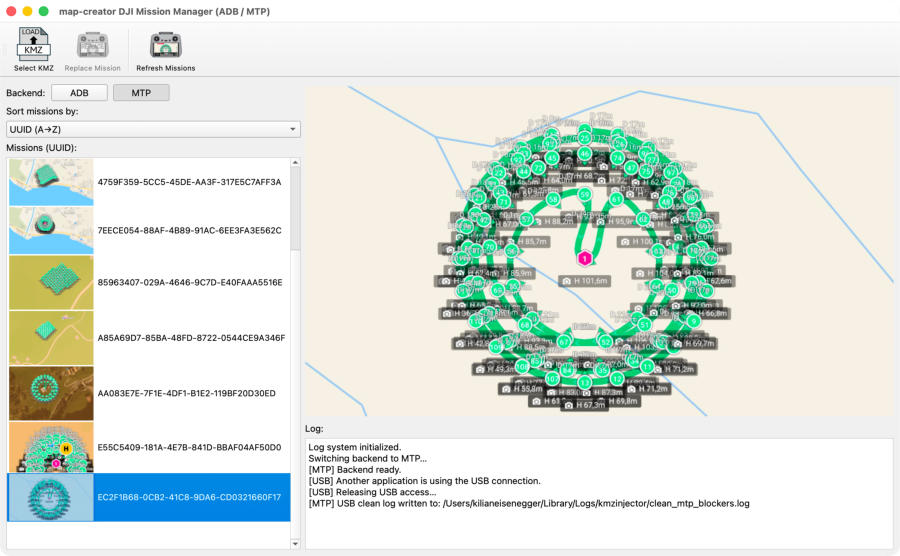The height and width of the screenshot is (556, 900).
Task: Select mission E55C5409-181A-4E7B-841D-BBAF04AF50D0
Action: [189, 447]
